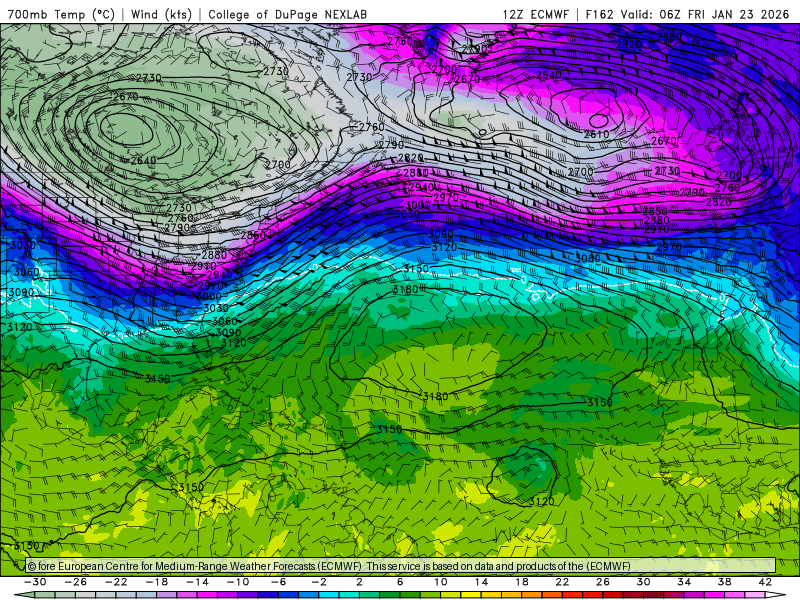
Task: Select the positive 26 colorbar label
Action: [x=603, y=582]
